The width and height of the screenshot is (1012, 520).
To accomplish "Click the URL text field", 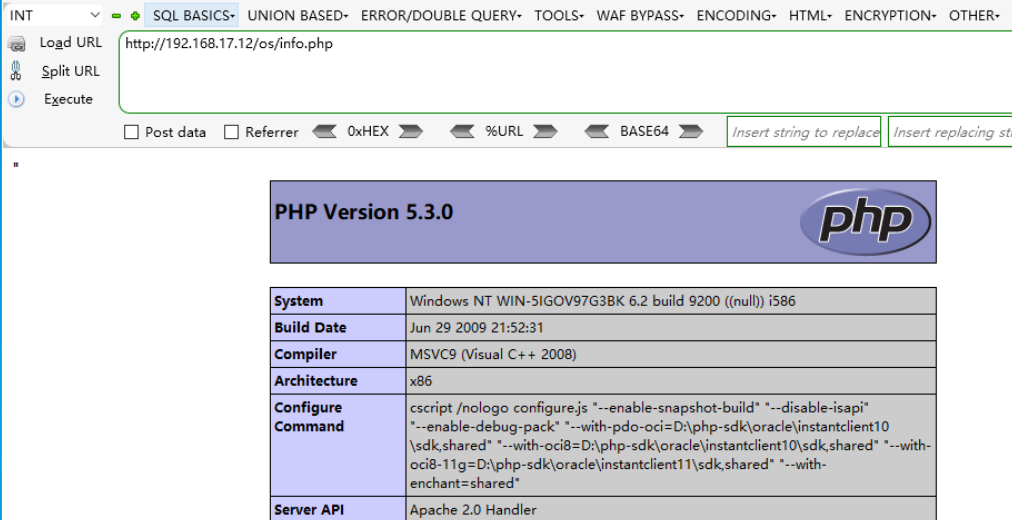I will pos(565,72).
